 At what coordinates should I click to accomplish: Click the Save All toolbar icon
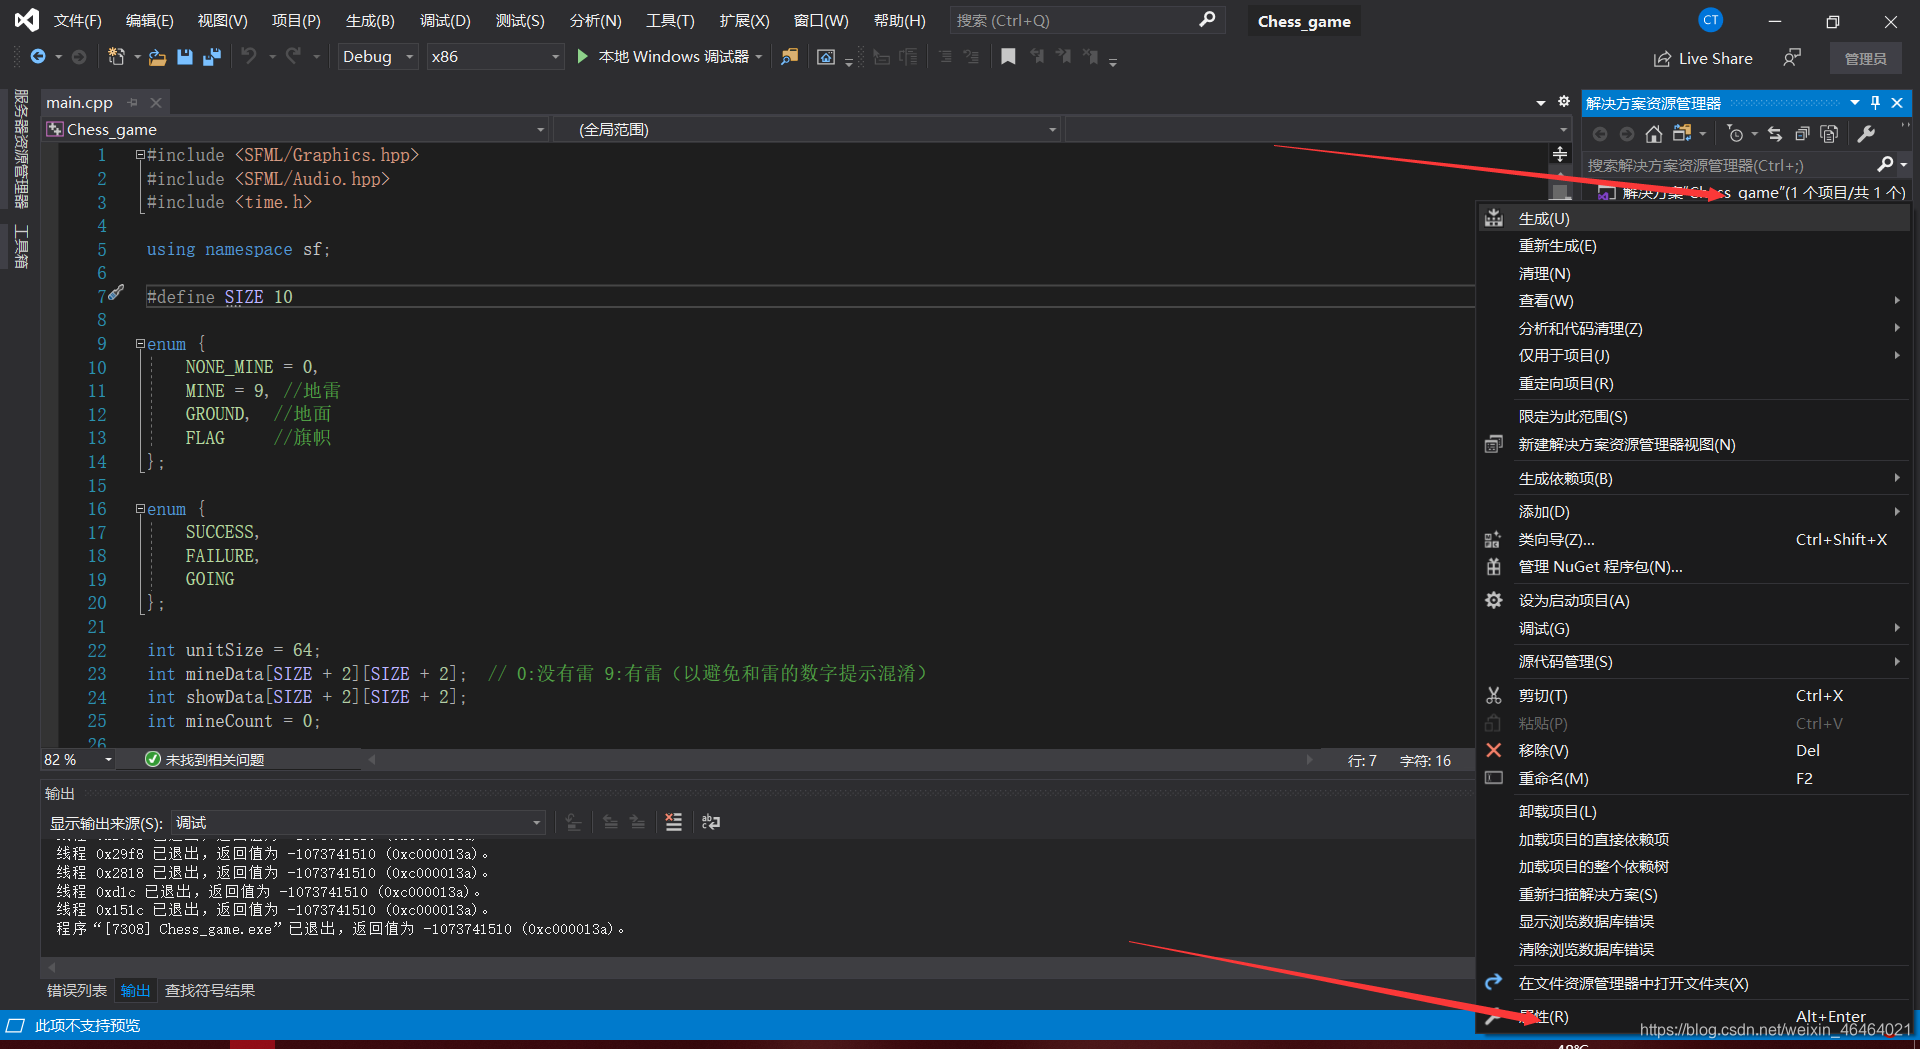click(x=211, y=57)
